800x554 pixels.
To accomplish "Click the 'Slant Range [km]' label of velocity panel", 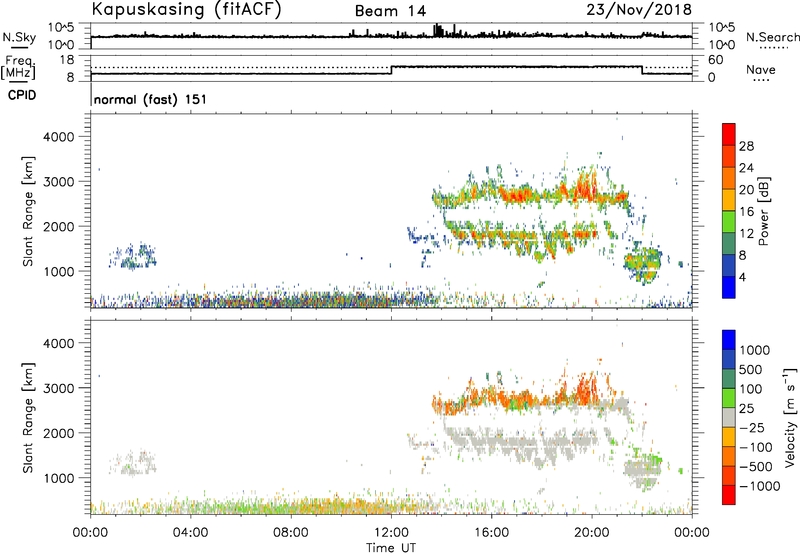I will click(x=28, y=418).
